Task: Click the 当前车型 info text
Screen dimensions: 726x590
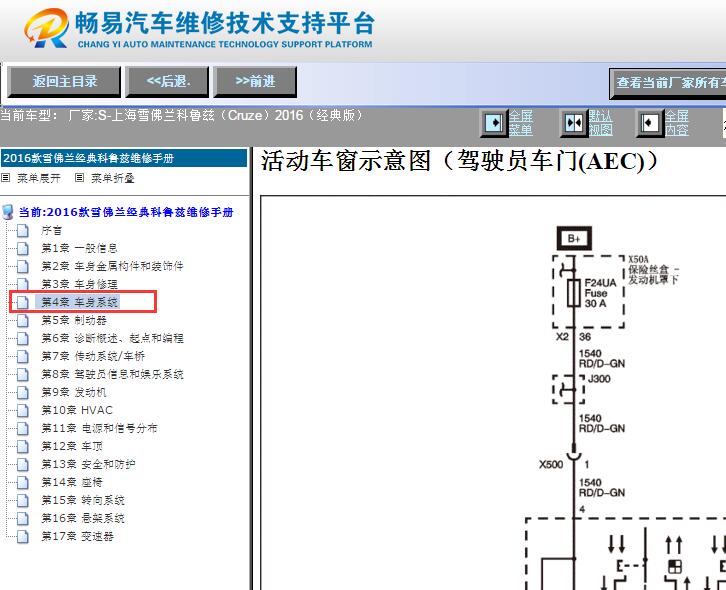Action: point(182,115)
